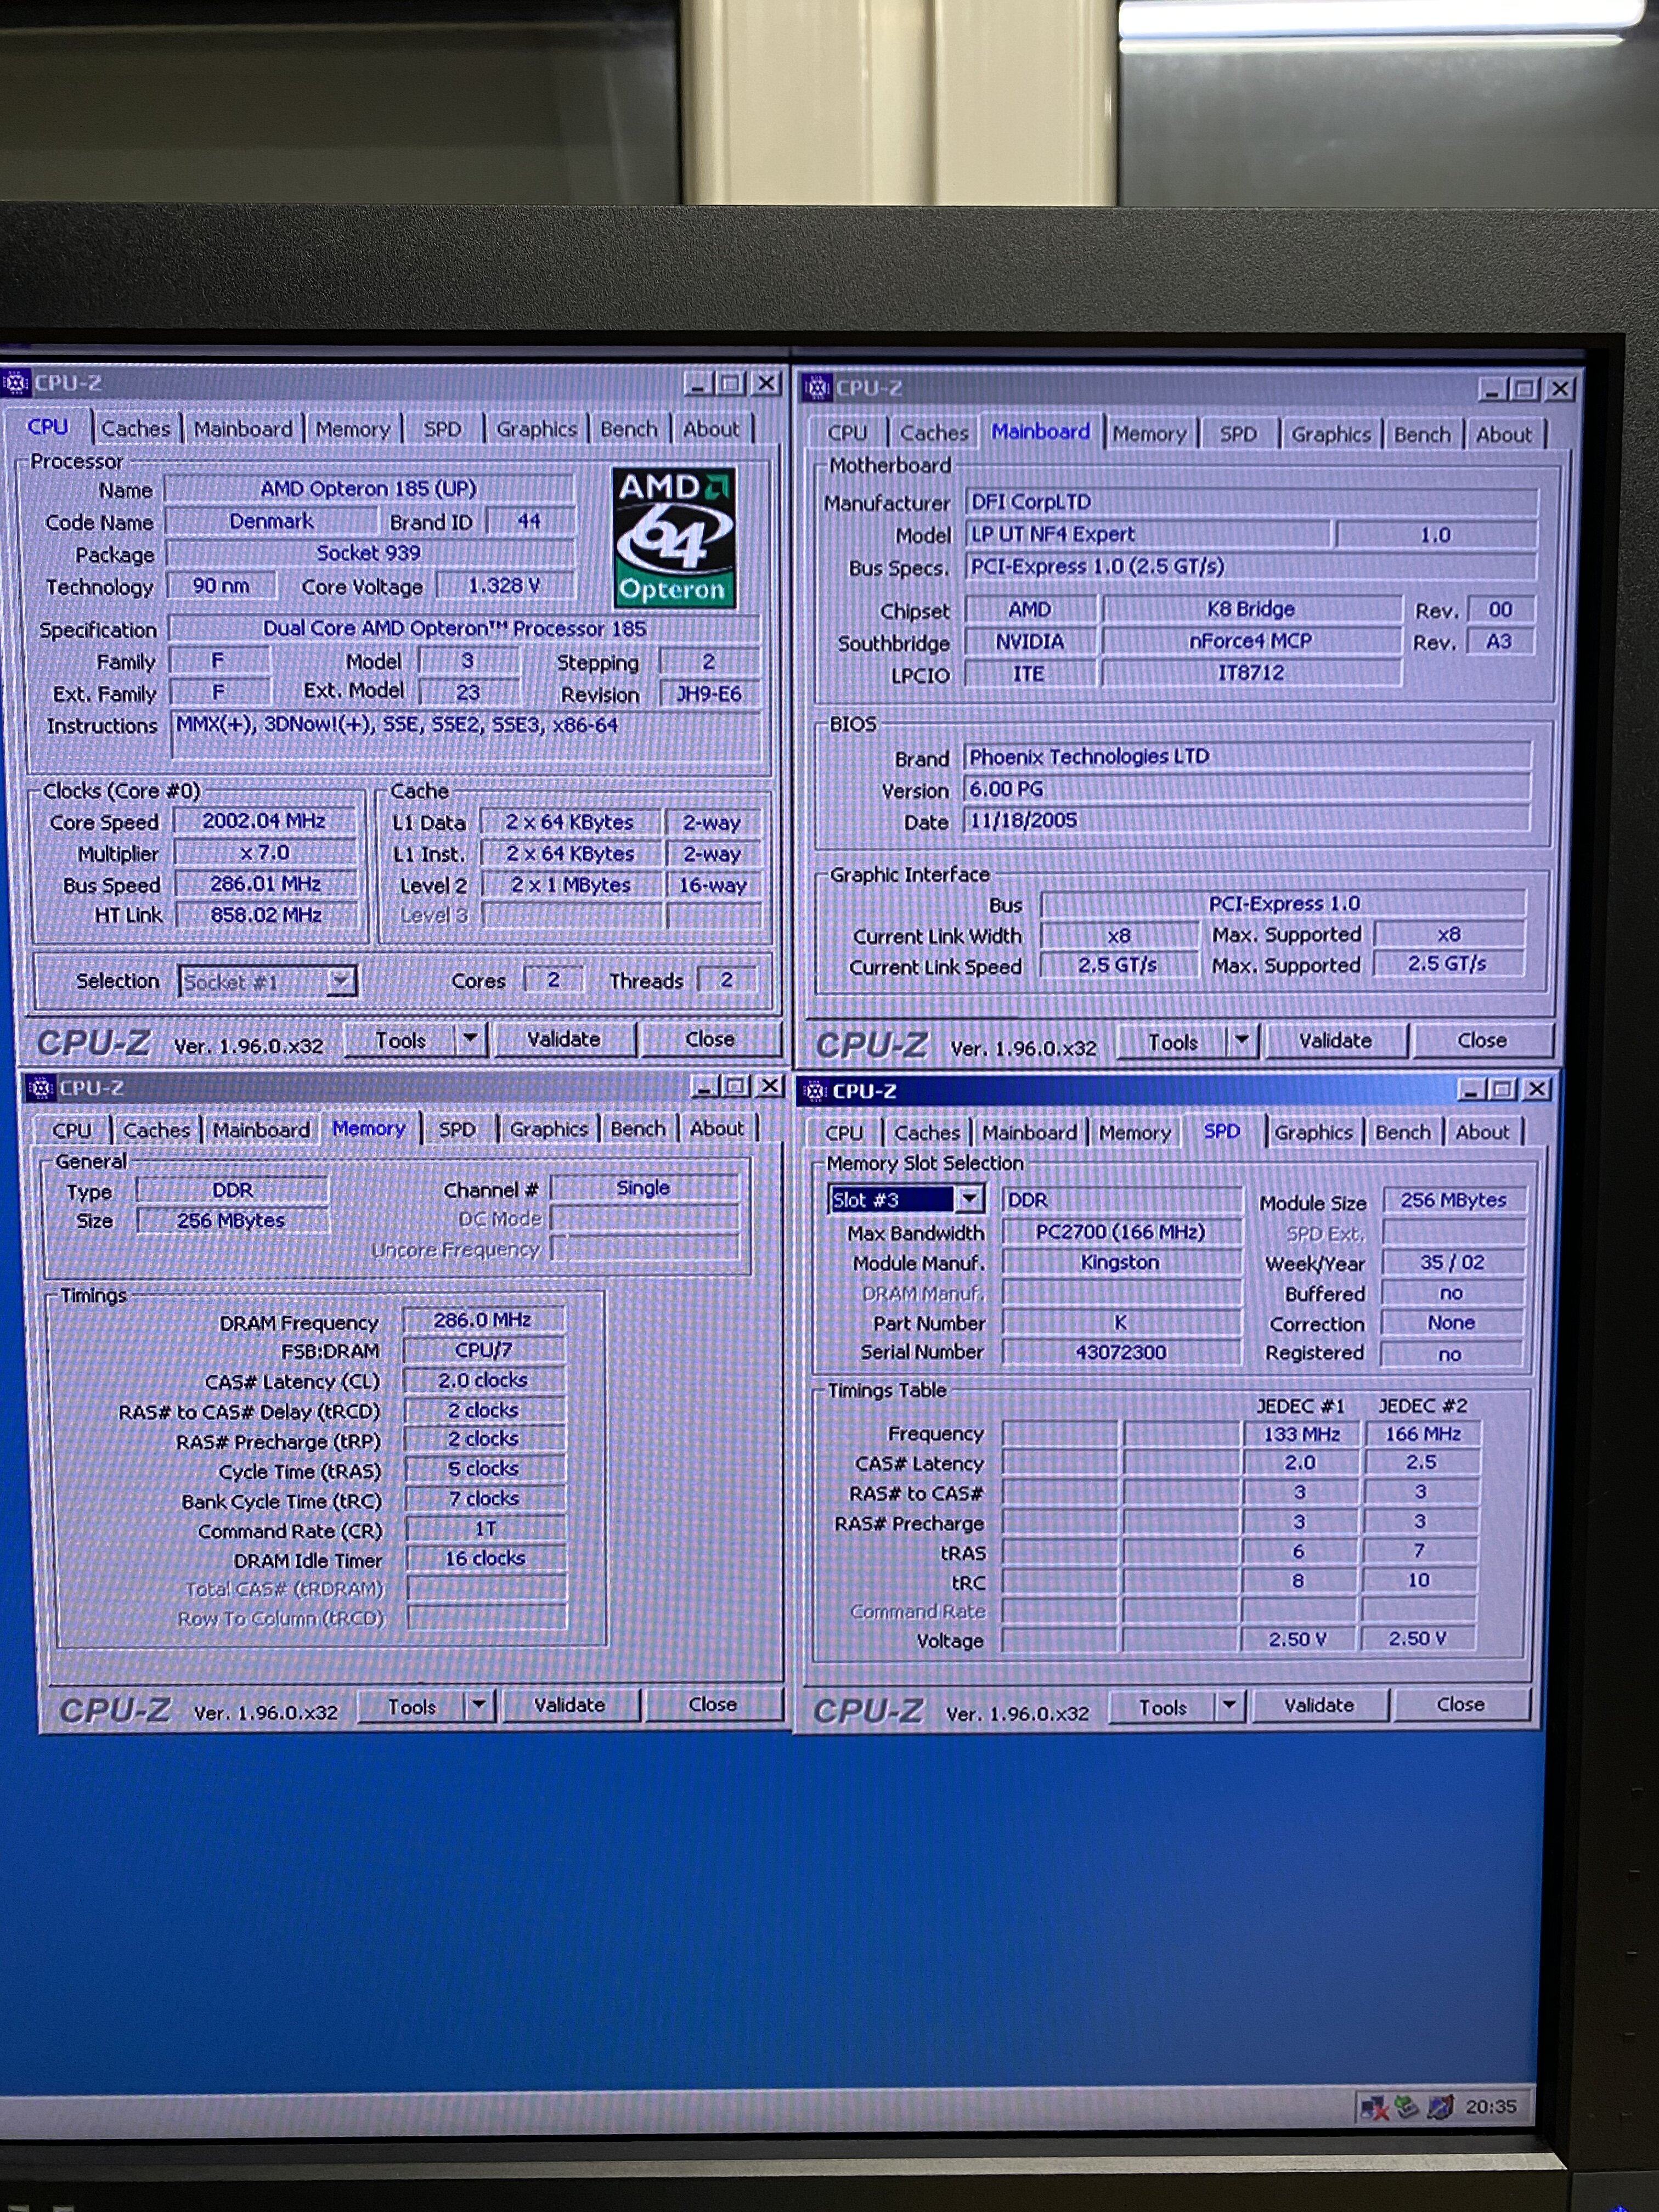Click the AMD Opteron 64 logo
Screen dimensions: 1659x2212
click(x=674, y=538)
